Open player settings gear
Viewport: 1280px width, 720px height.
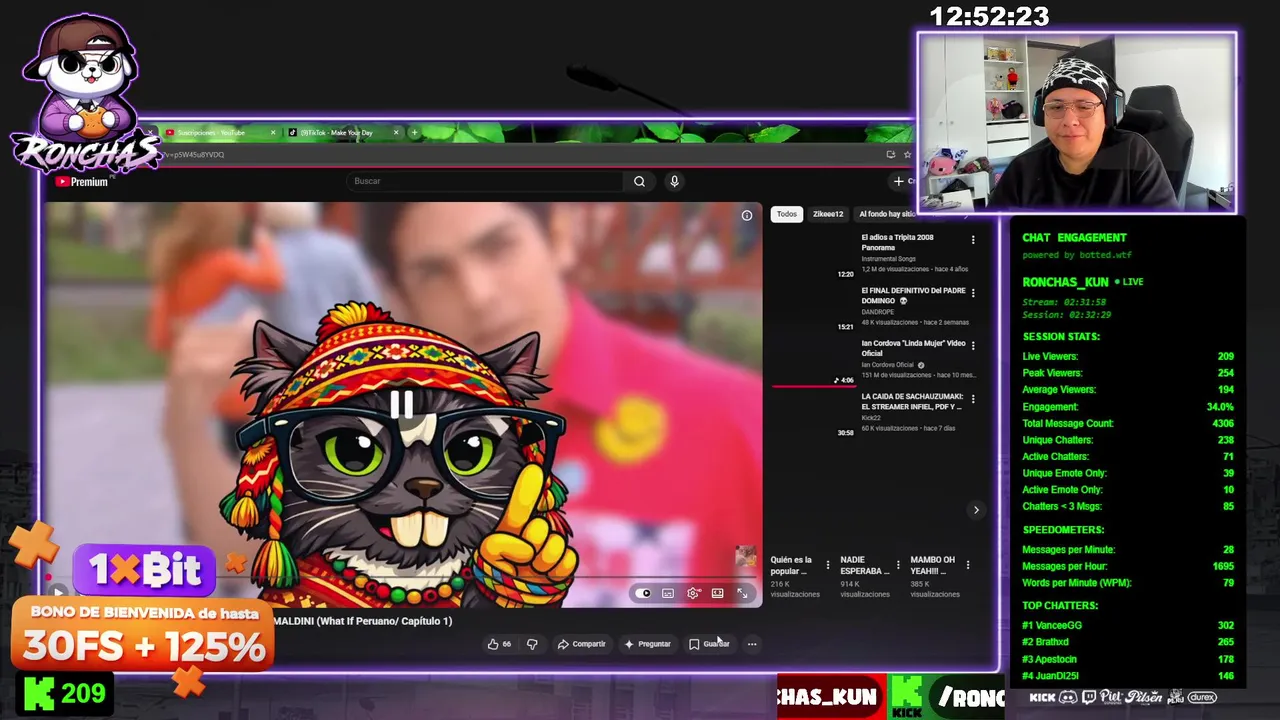(x=693, y=593)
